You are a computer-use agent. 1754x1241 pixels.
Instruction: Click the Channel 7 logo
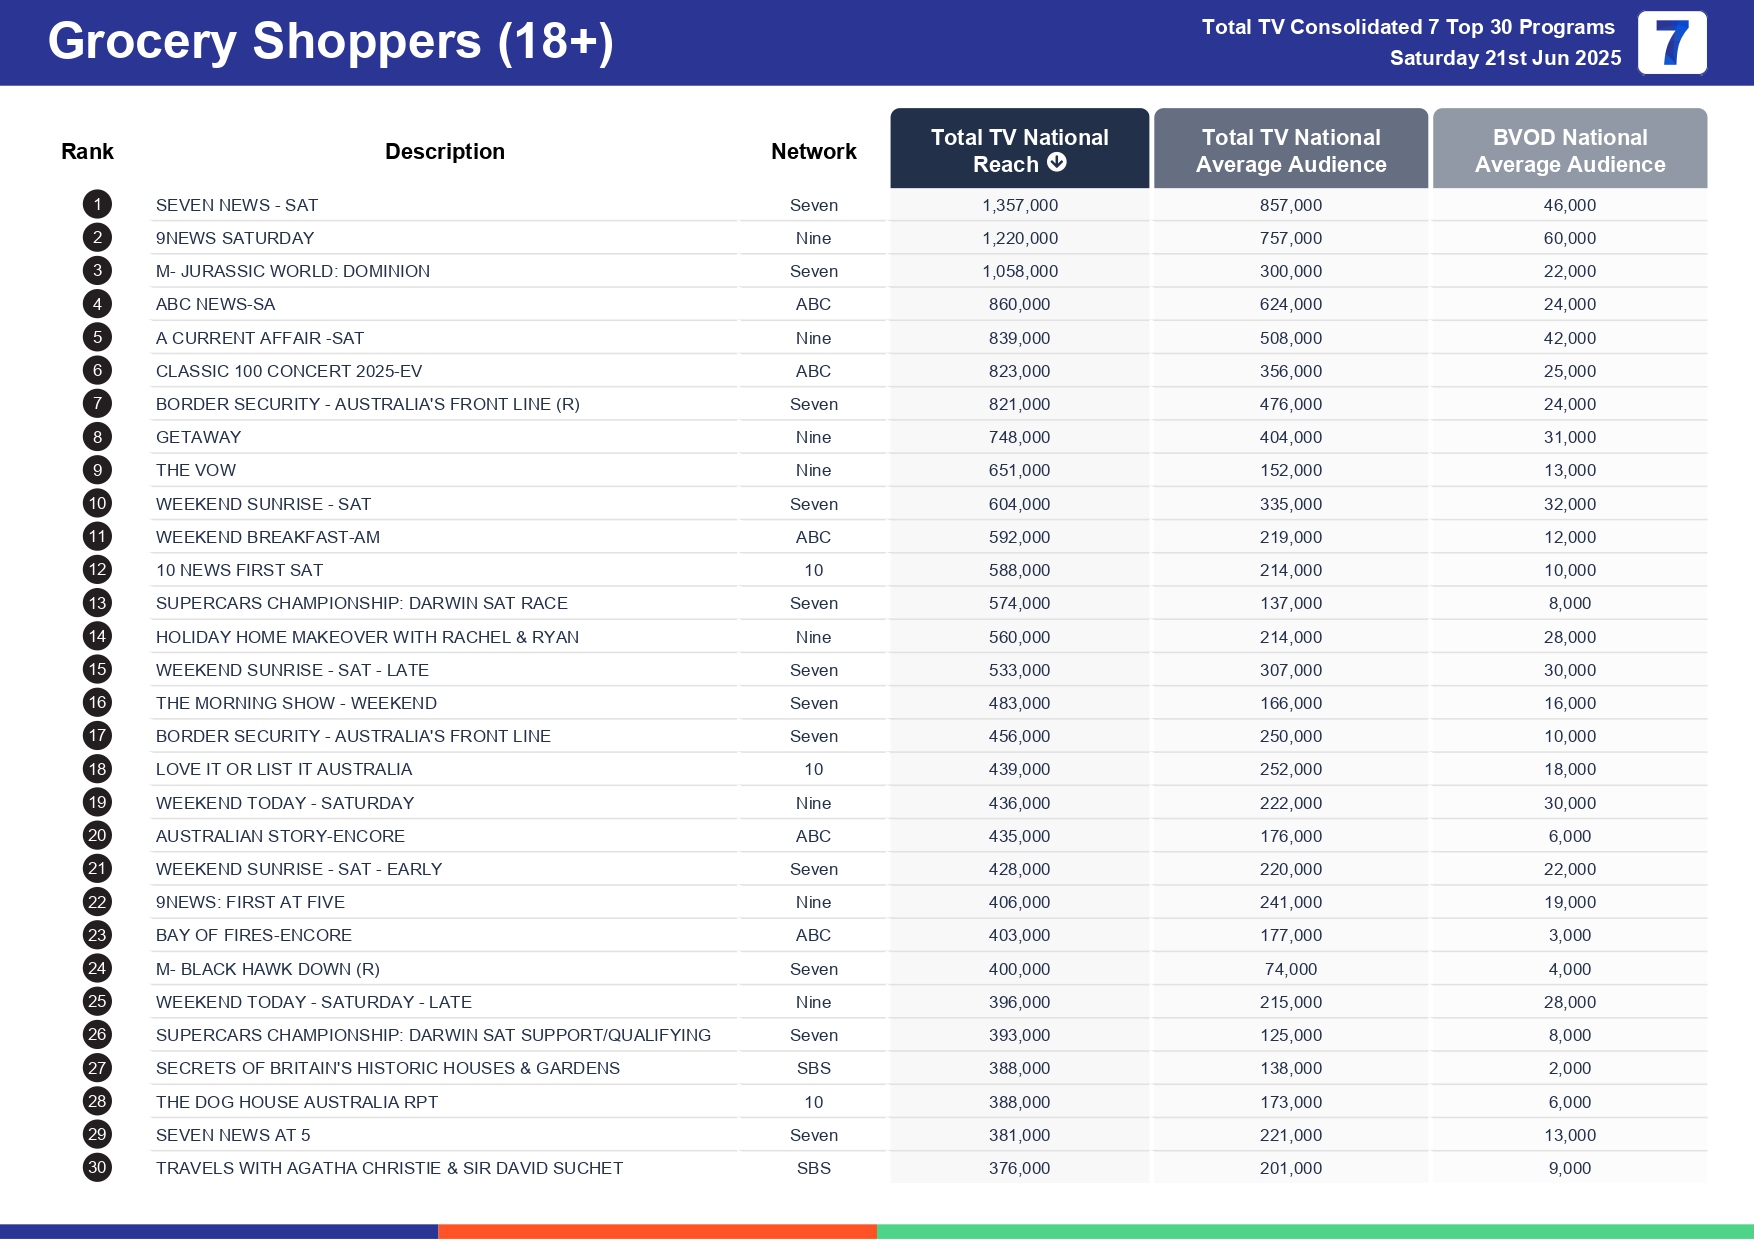[x=1671, y=43]
